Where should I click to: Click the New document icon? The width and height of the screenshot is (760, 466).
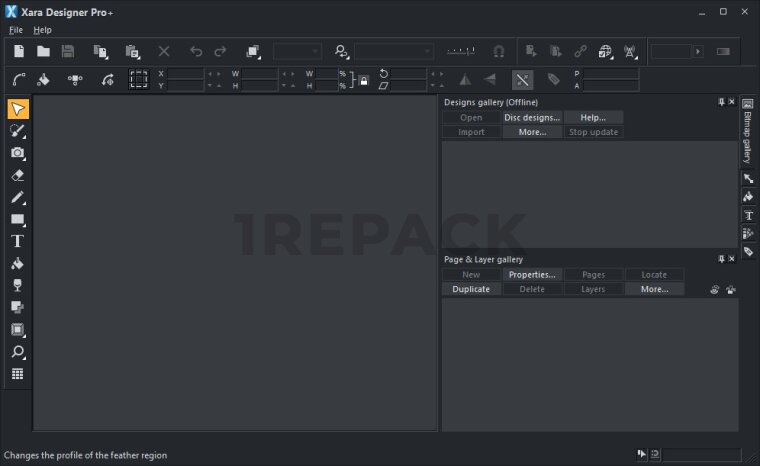18,51
